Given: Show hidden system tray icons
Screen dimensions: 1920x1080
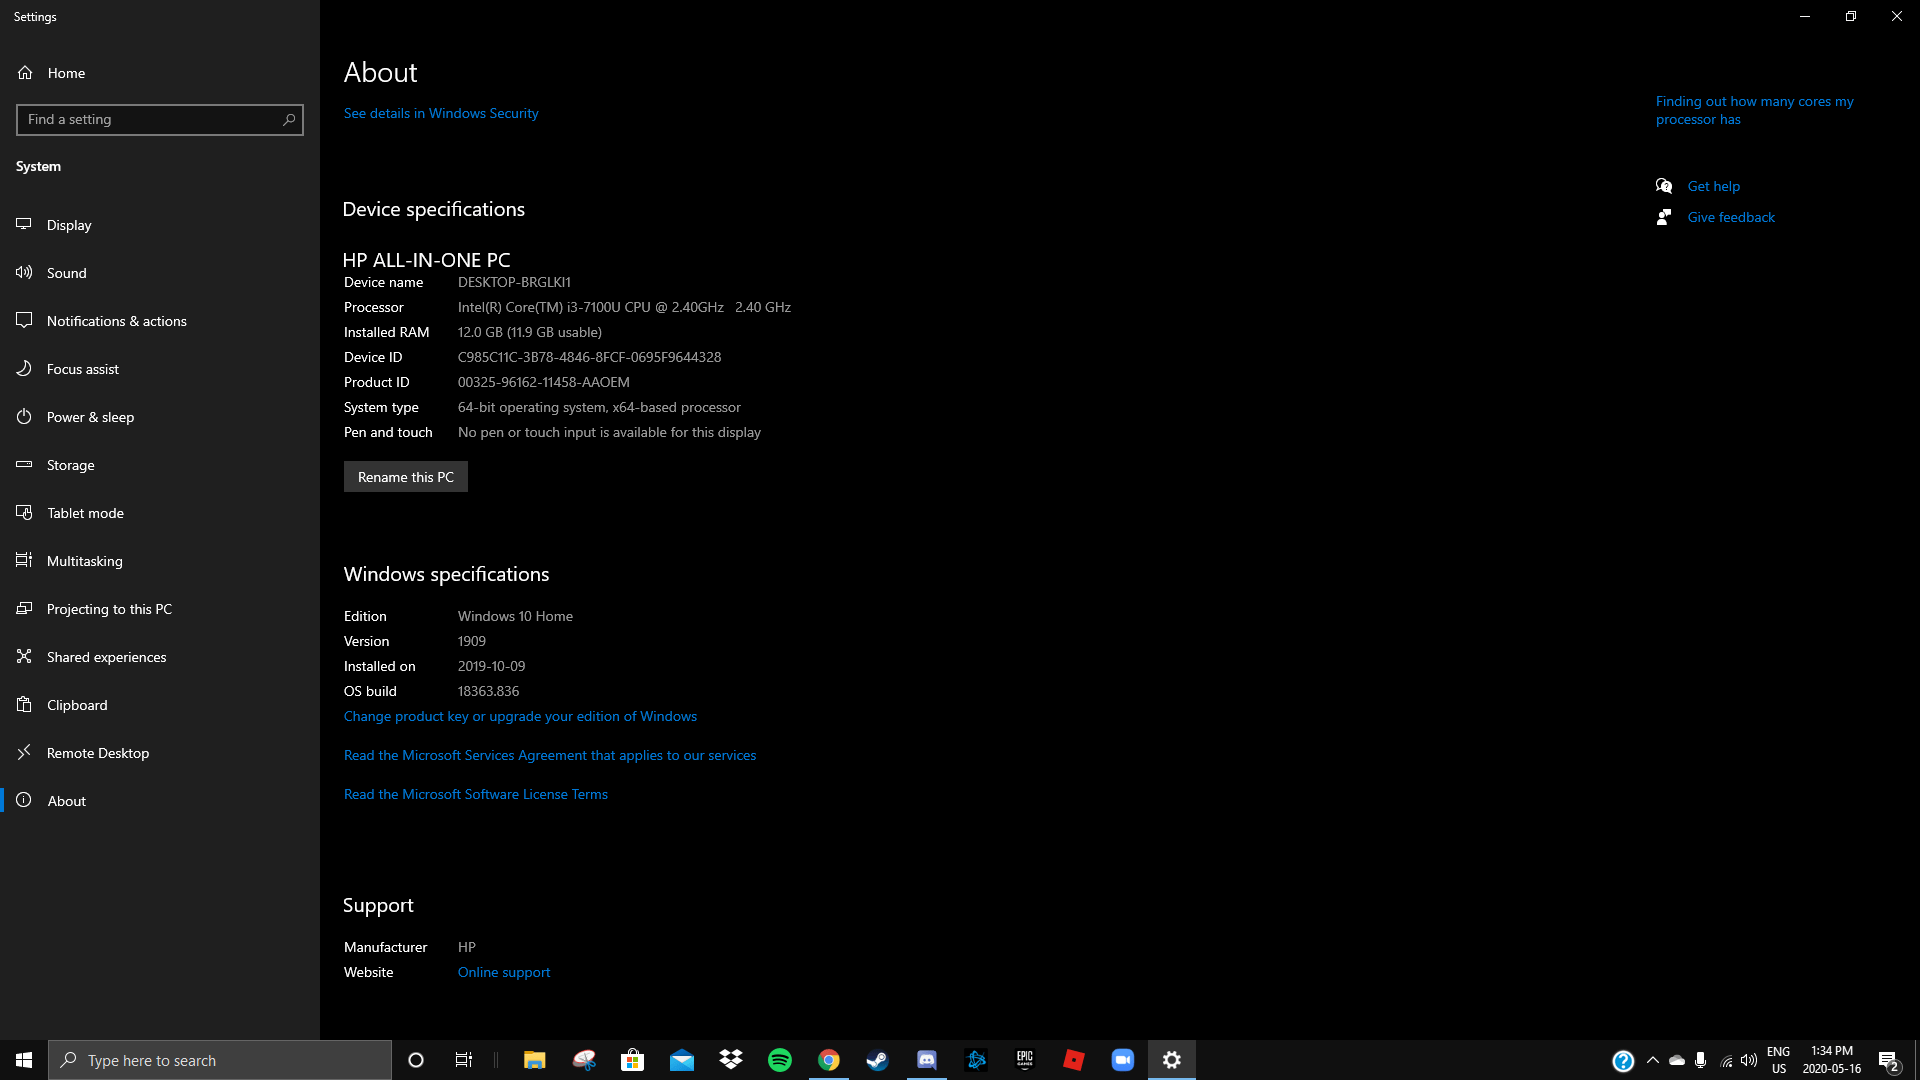Looking at the screenshot, I should pyautogui.click(x=1653, y=1060).
